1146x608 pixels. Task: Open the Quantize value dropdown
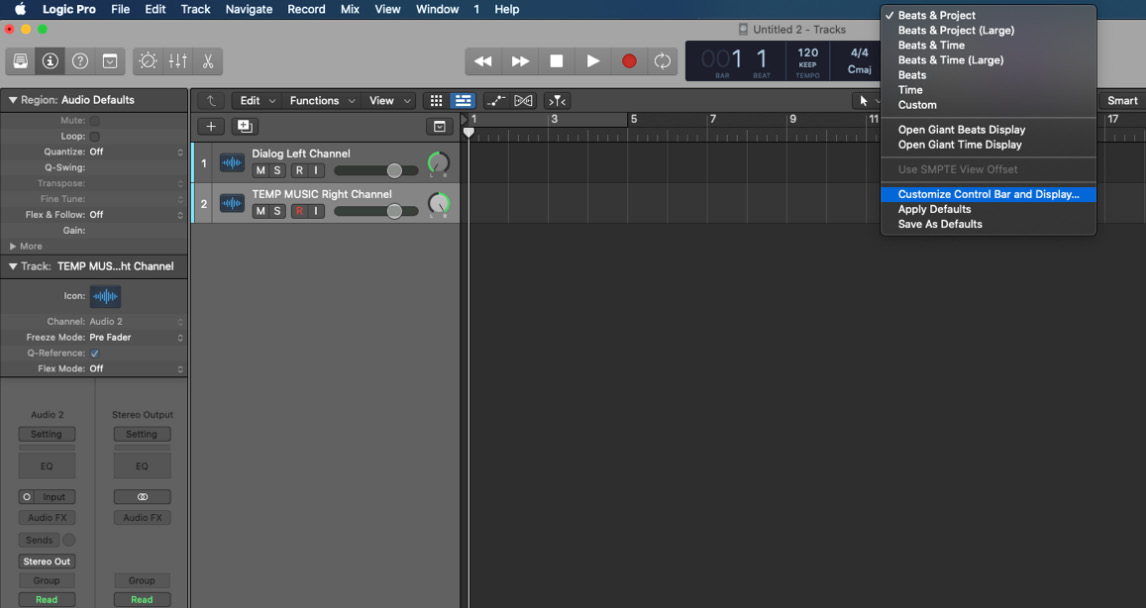click(136, 152)
